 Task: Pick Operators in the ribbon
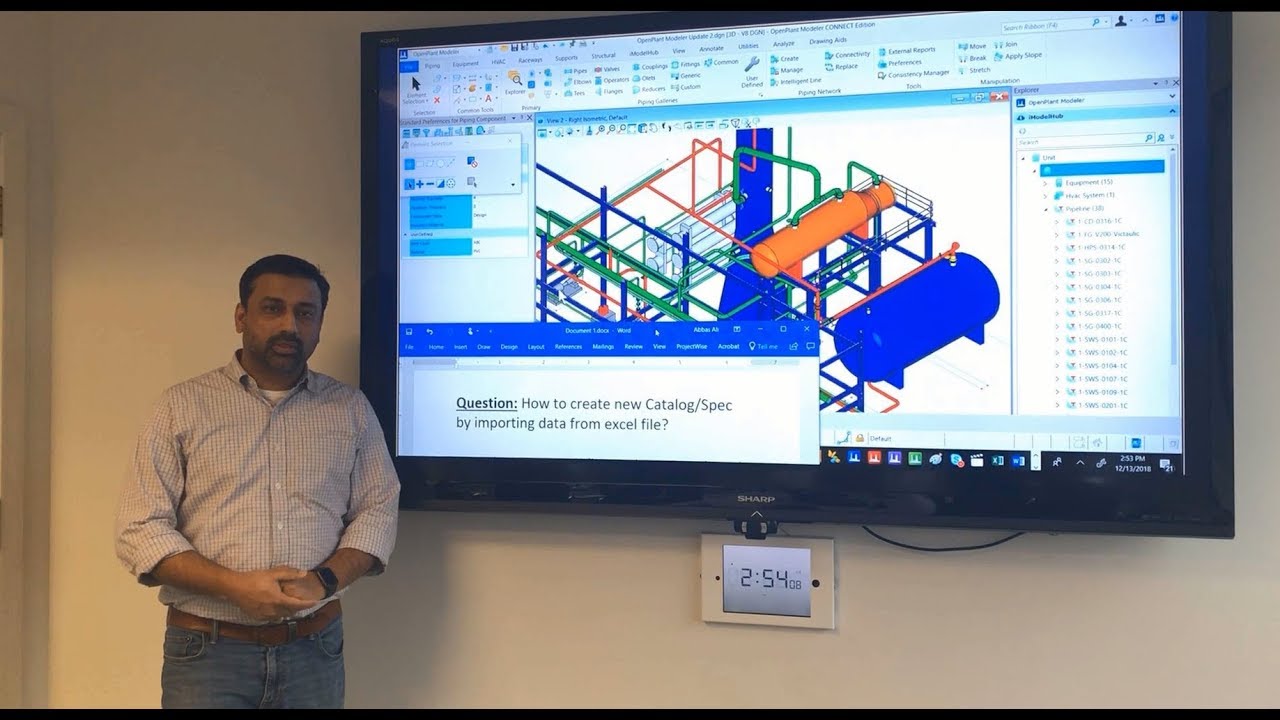click(611, 80)
